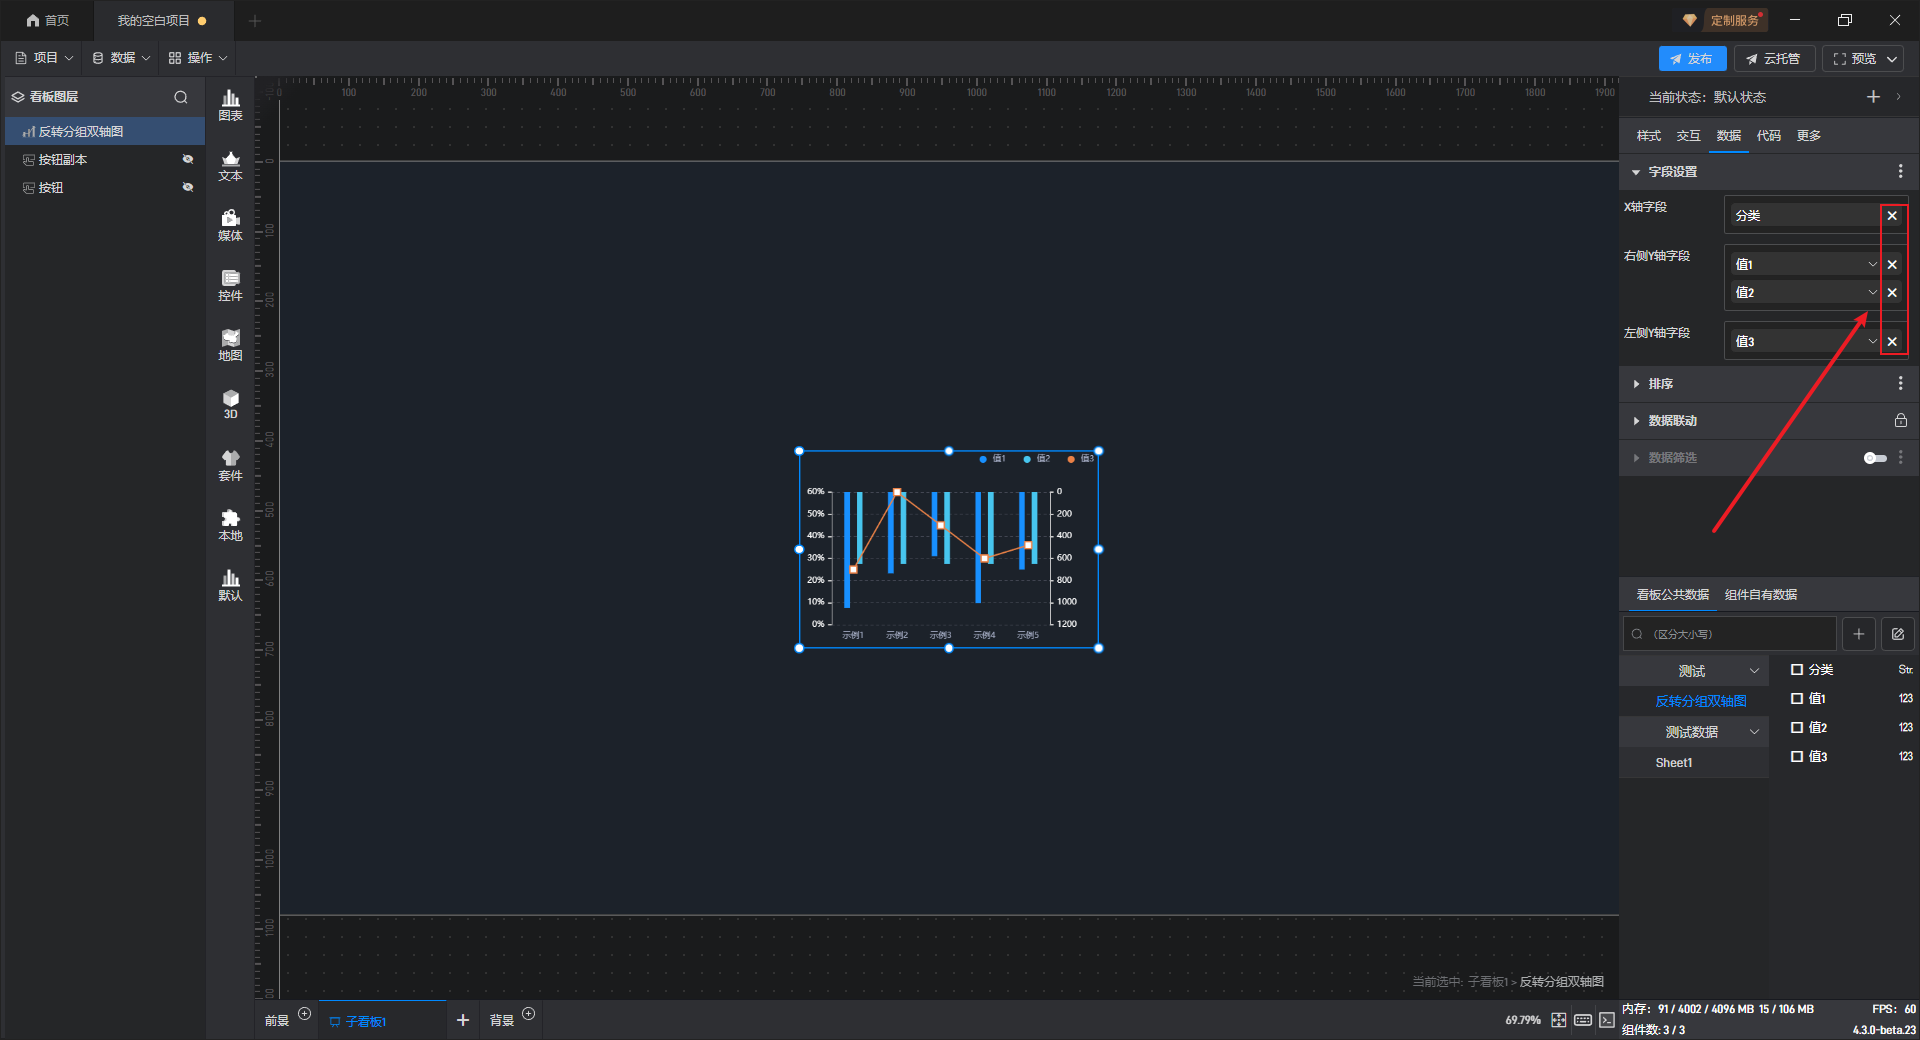The width and height of the screenshot is (1920, 1040).
Task: Check the 值1 field checkbox
Action: pyautogui.click(x=1797, y=699)
